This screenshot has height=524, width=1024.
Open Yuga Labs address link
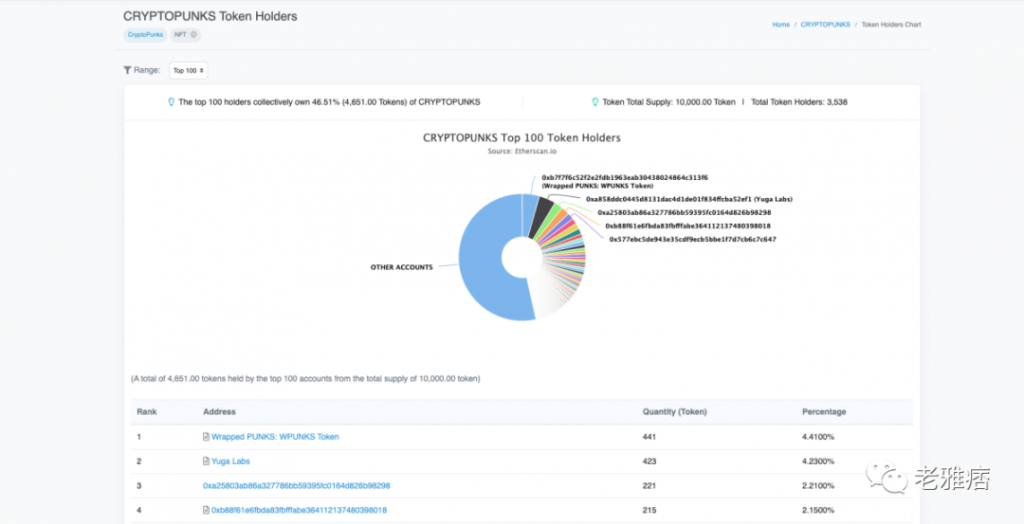coord(231,461)
